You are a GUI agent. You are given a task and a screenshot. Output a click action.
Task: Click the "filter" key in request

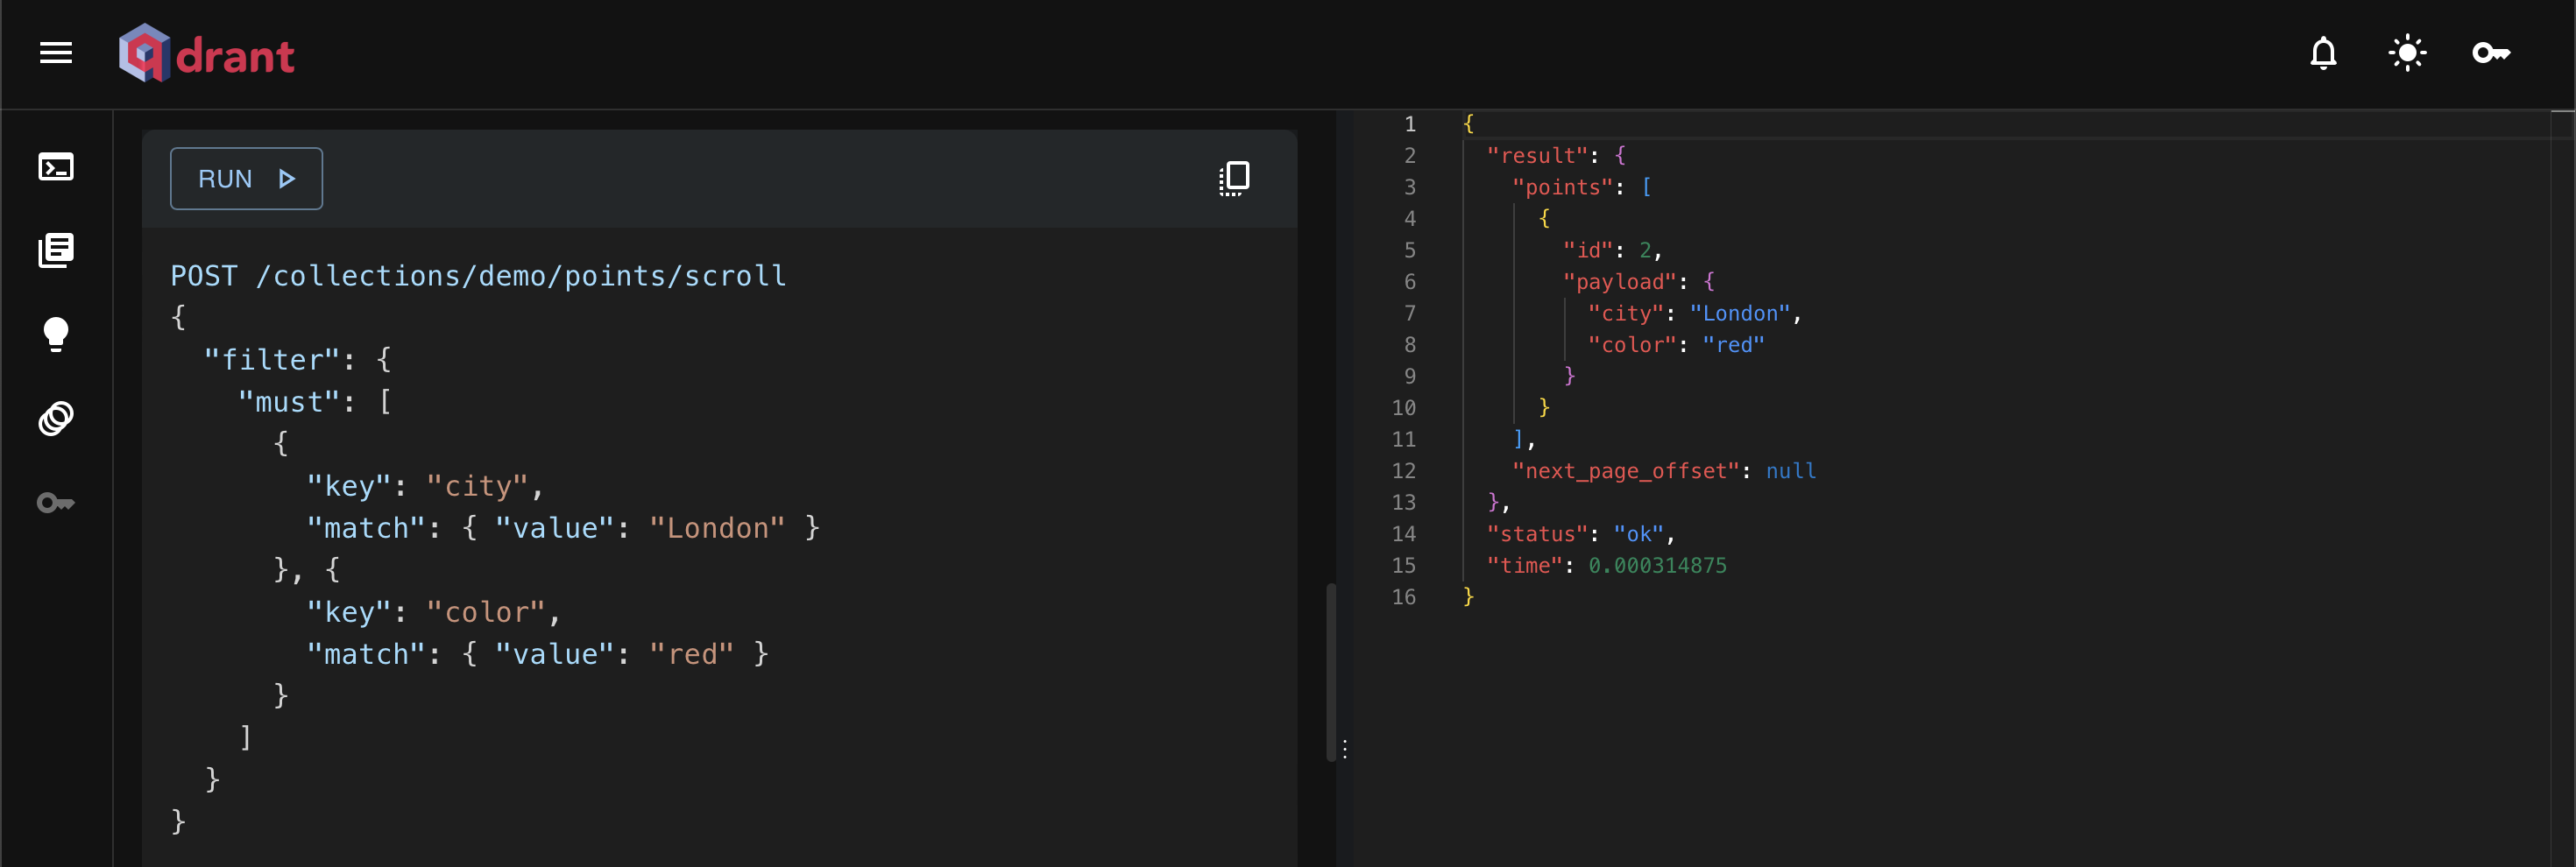tap(271, 360)
